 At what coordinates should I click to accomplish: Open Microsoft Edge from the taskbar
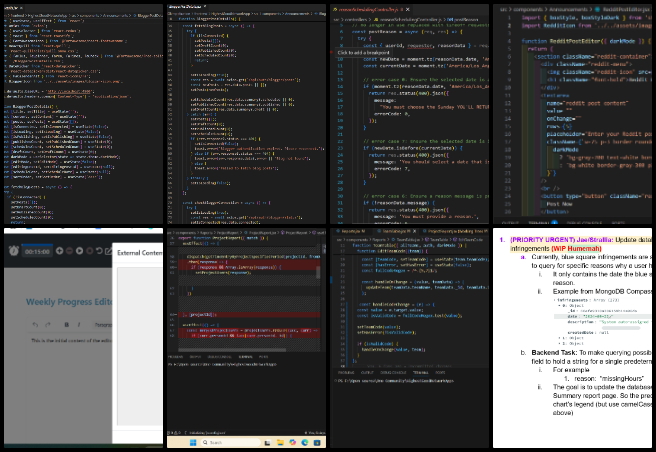[305, 442]
